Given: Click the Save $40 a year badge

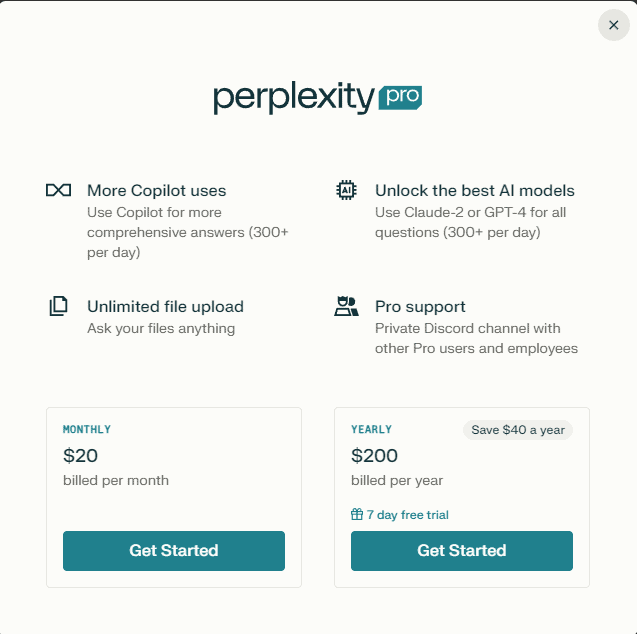Looking at the screenshot, I should 518,430.
